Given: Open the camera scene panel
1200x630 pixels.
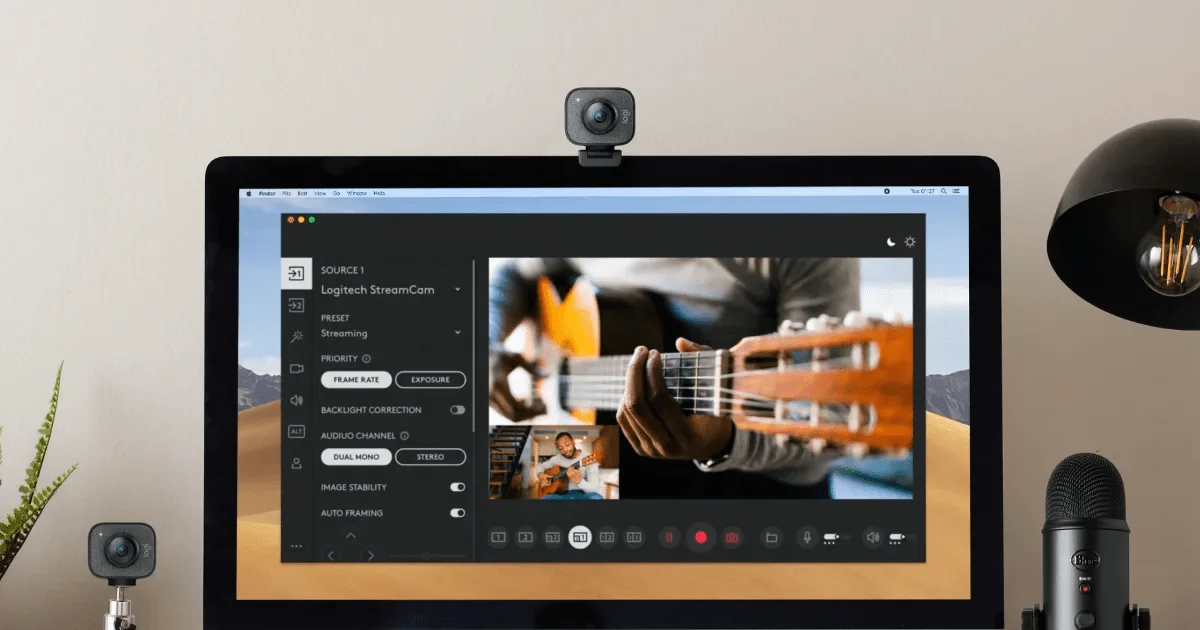Looking at the screenshot, I should click(296, 368).
